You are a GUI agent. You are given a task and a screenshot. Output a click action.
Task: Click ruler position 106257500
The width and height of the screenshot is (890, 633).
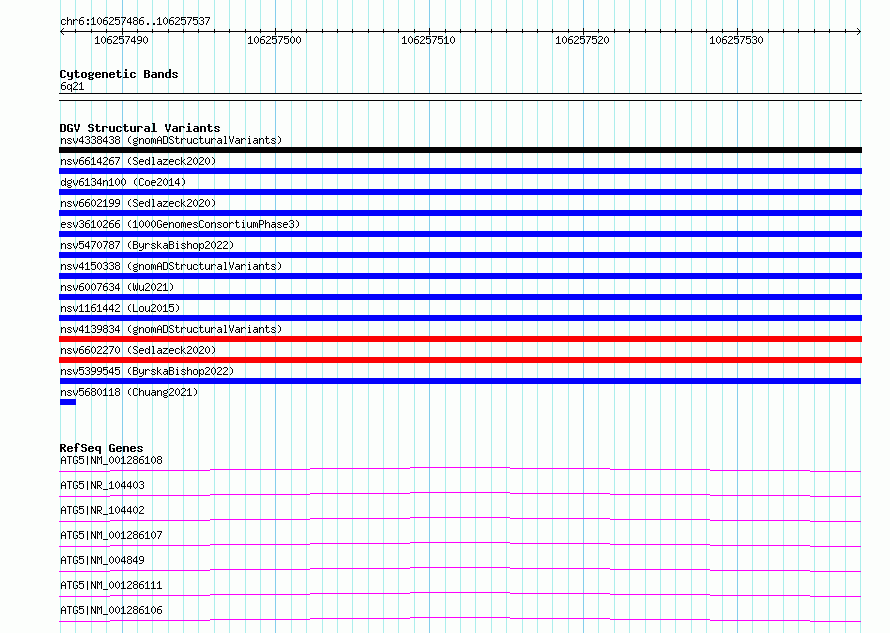(x=274, y=40)
